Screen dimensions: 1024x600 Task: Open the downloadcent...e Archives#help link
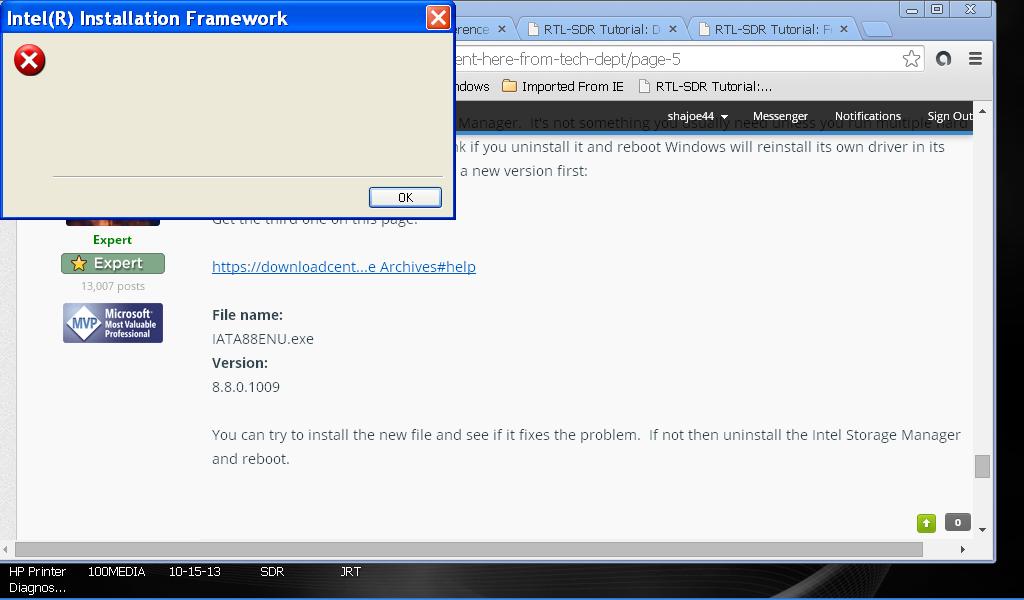pos(344,266)
